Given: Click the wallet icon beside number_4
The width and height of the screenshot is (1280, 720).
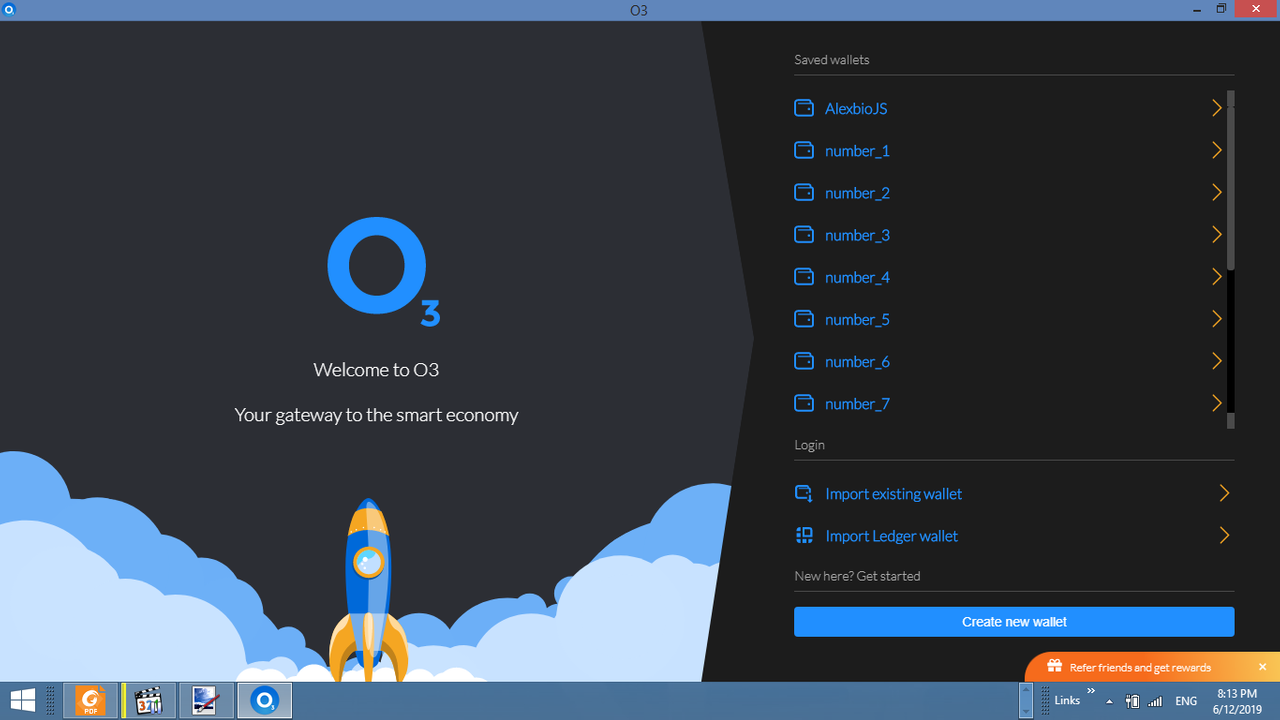Looking at the screenshot, I should point(804,276).
